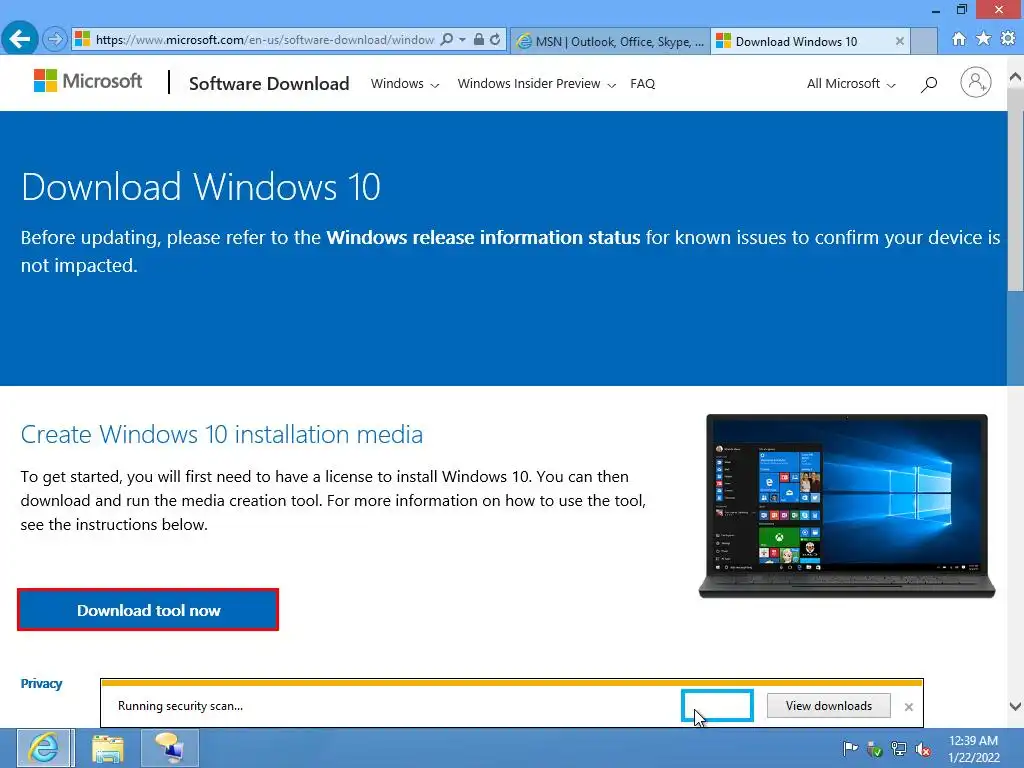Viewport: 1024px width, 768px height.
Task: Switch to the MSN Outlook tab
Action: click(x=610, y=41)
